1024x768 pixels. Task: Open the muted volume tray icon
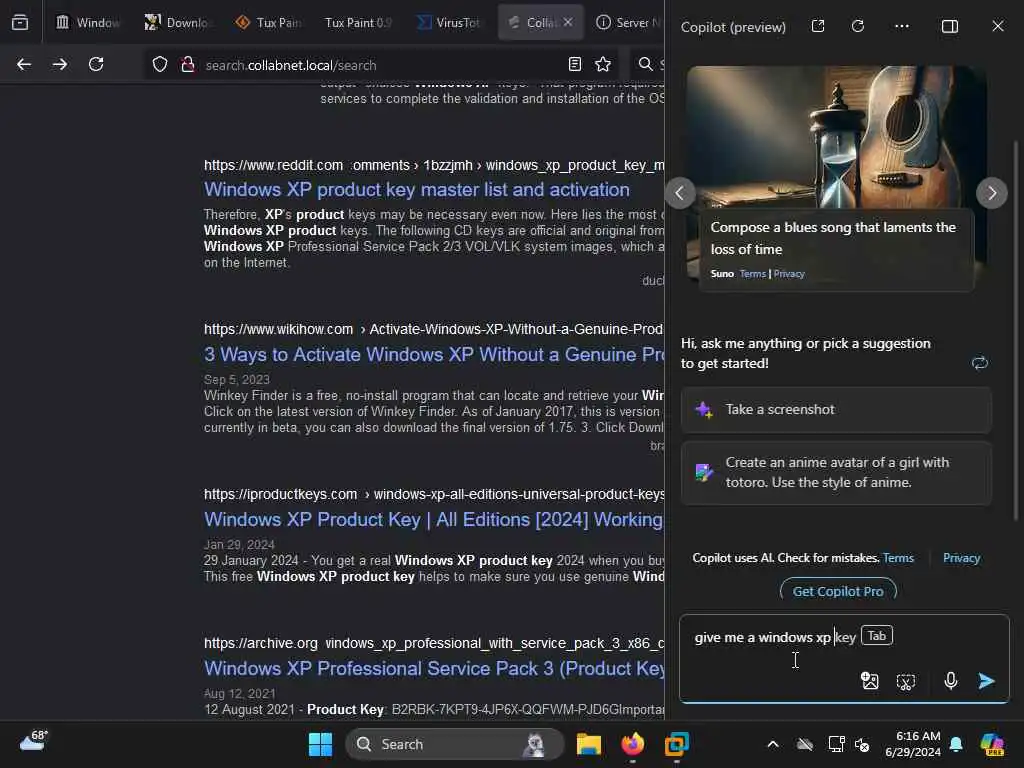point(862,744)
